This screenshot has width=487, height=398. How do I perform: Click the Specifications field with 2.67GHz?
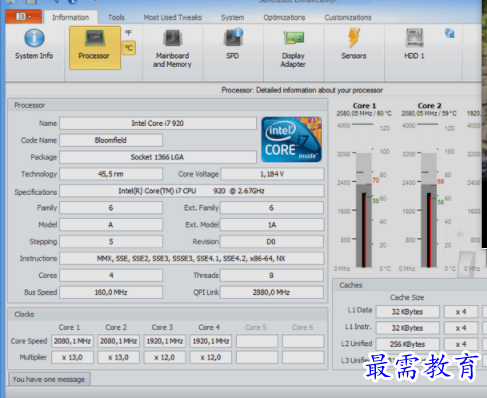click(x=192, y=191)
